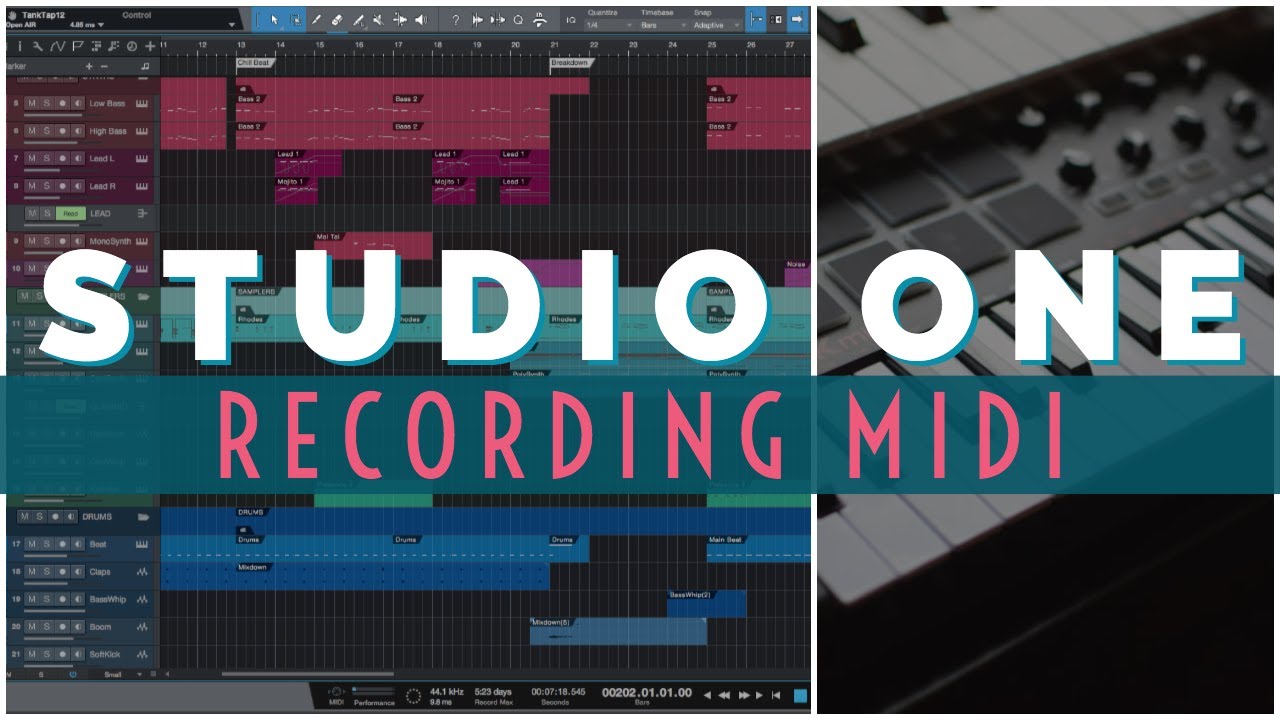Click the Breakdown marker

point(571,62)
